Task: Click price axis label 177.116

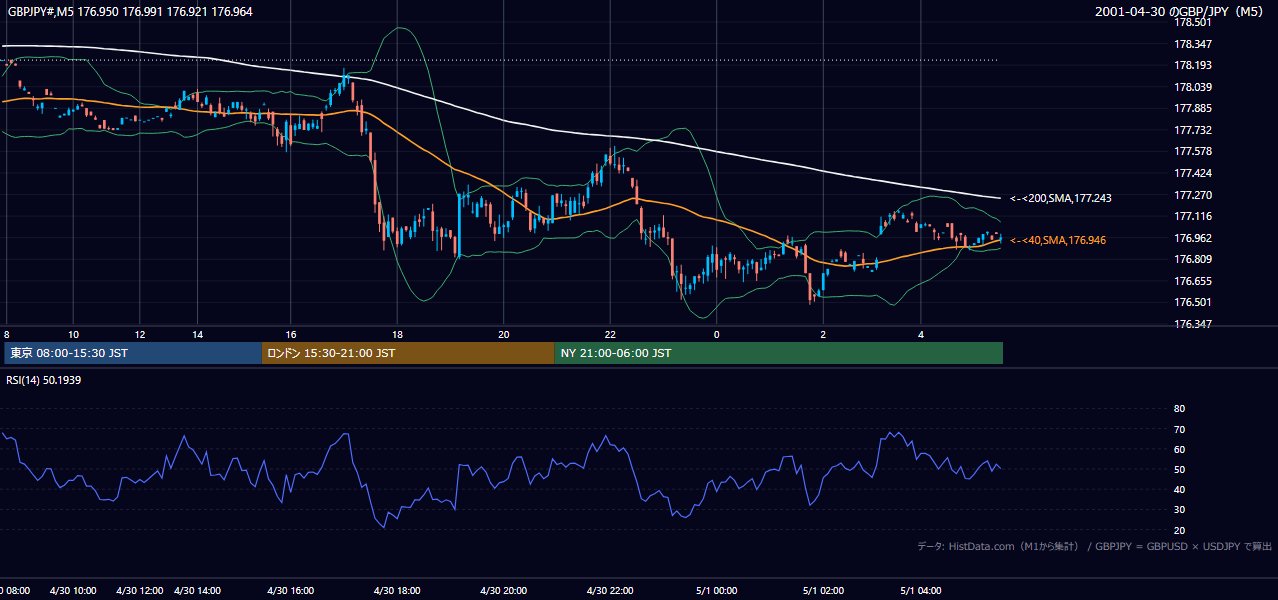Action: 1192,216
